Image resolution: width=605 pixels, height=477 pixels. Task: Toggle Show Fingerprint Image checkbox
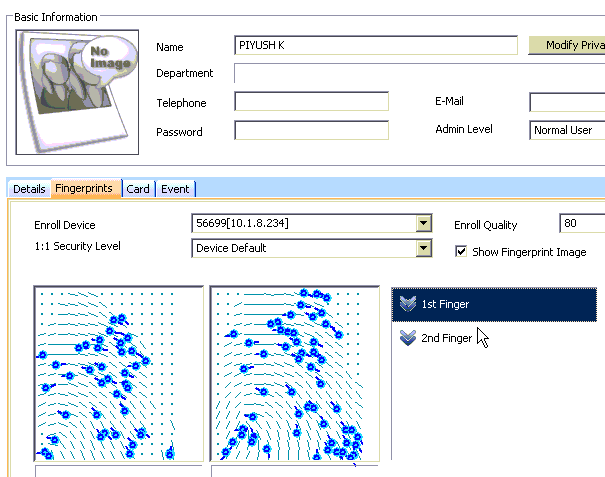coord(461,252)
